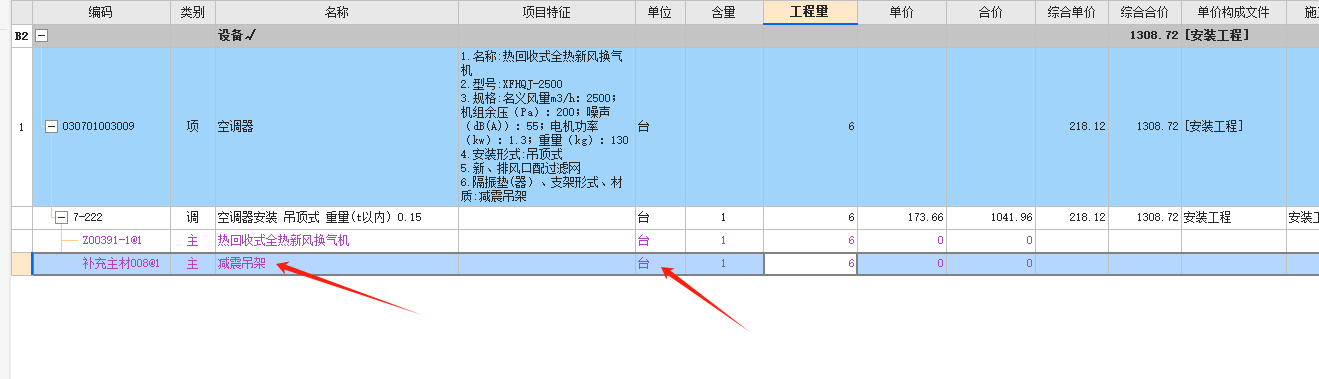Click the 项目特征 column header

click(547, 12)
